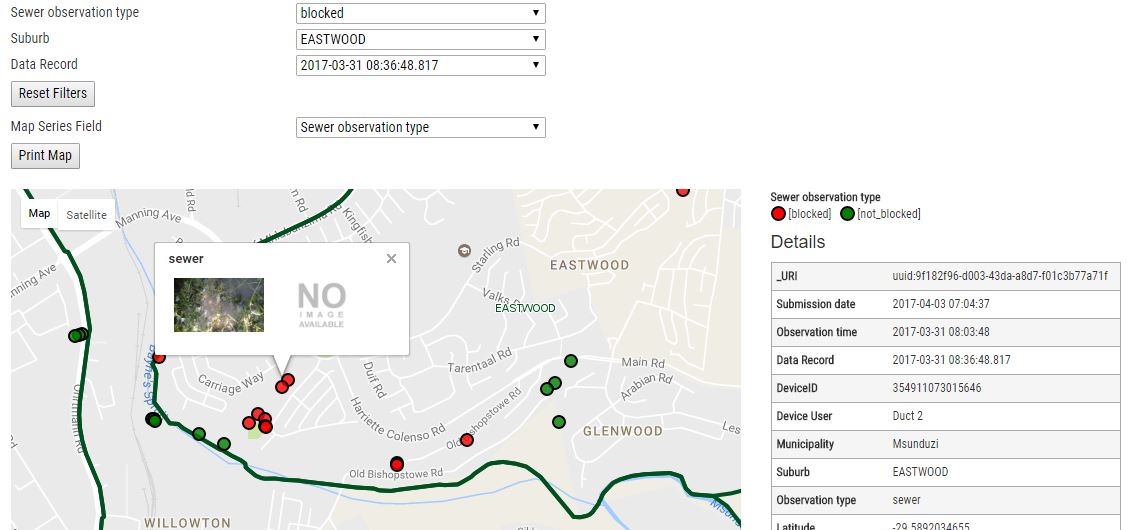Open the Map Series Field dropdown
Image resolution: width=1128 pixels, height=530 pixels.
(x=421, y=127)
